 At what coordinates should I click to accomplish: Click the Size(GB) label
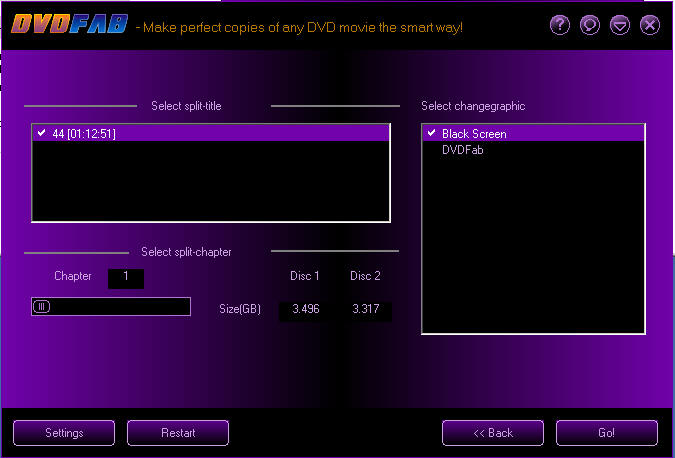[240, 309]
